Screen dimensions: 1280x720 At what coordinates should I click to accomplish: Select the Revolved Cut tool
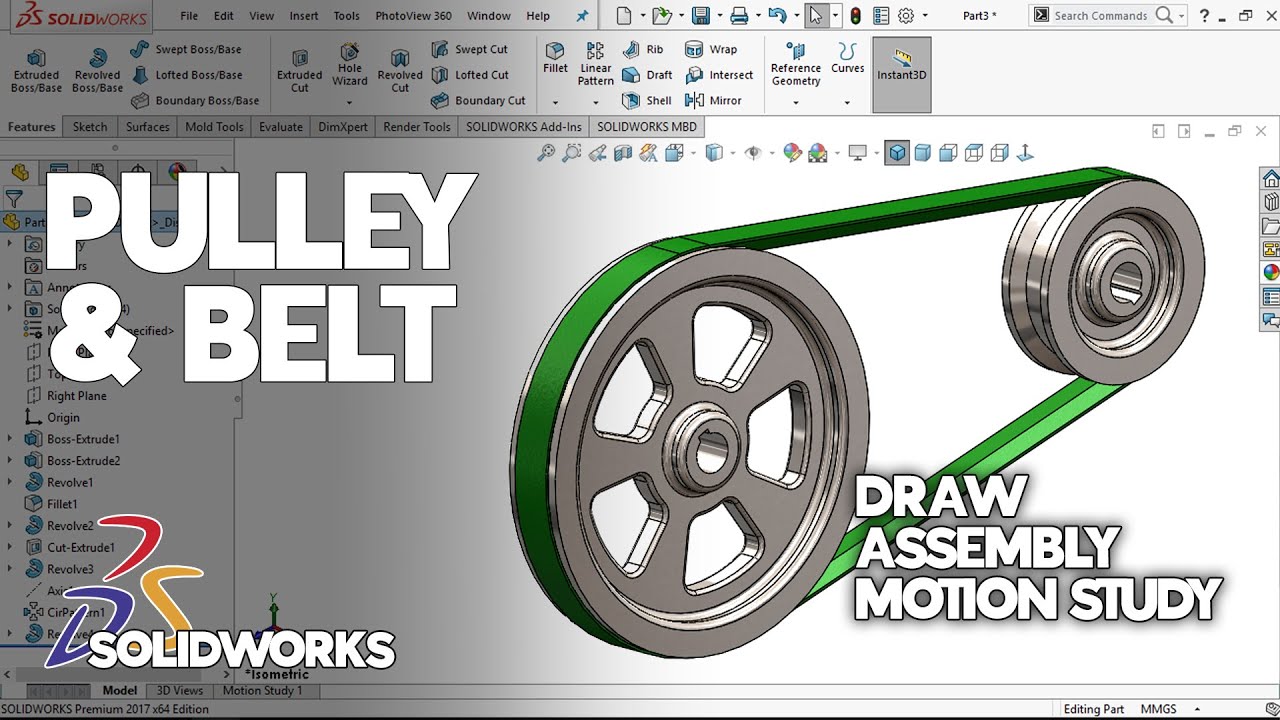point(400,71)
